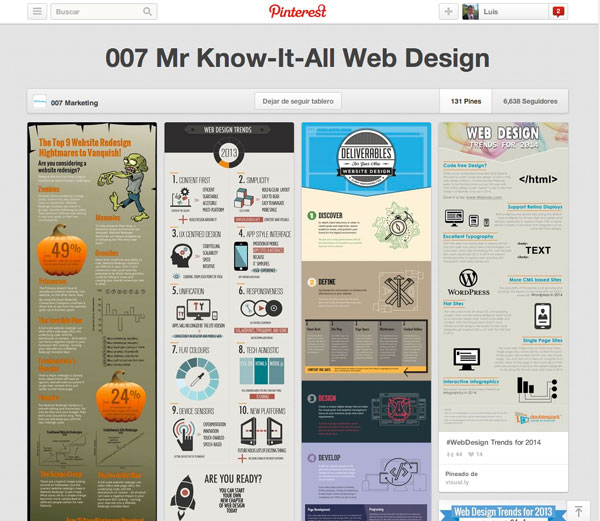Open the 007 Marketing profile link
Viewport: 600px width, 521px height.
tap(74, 103)
